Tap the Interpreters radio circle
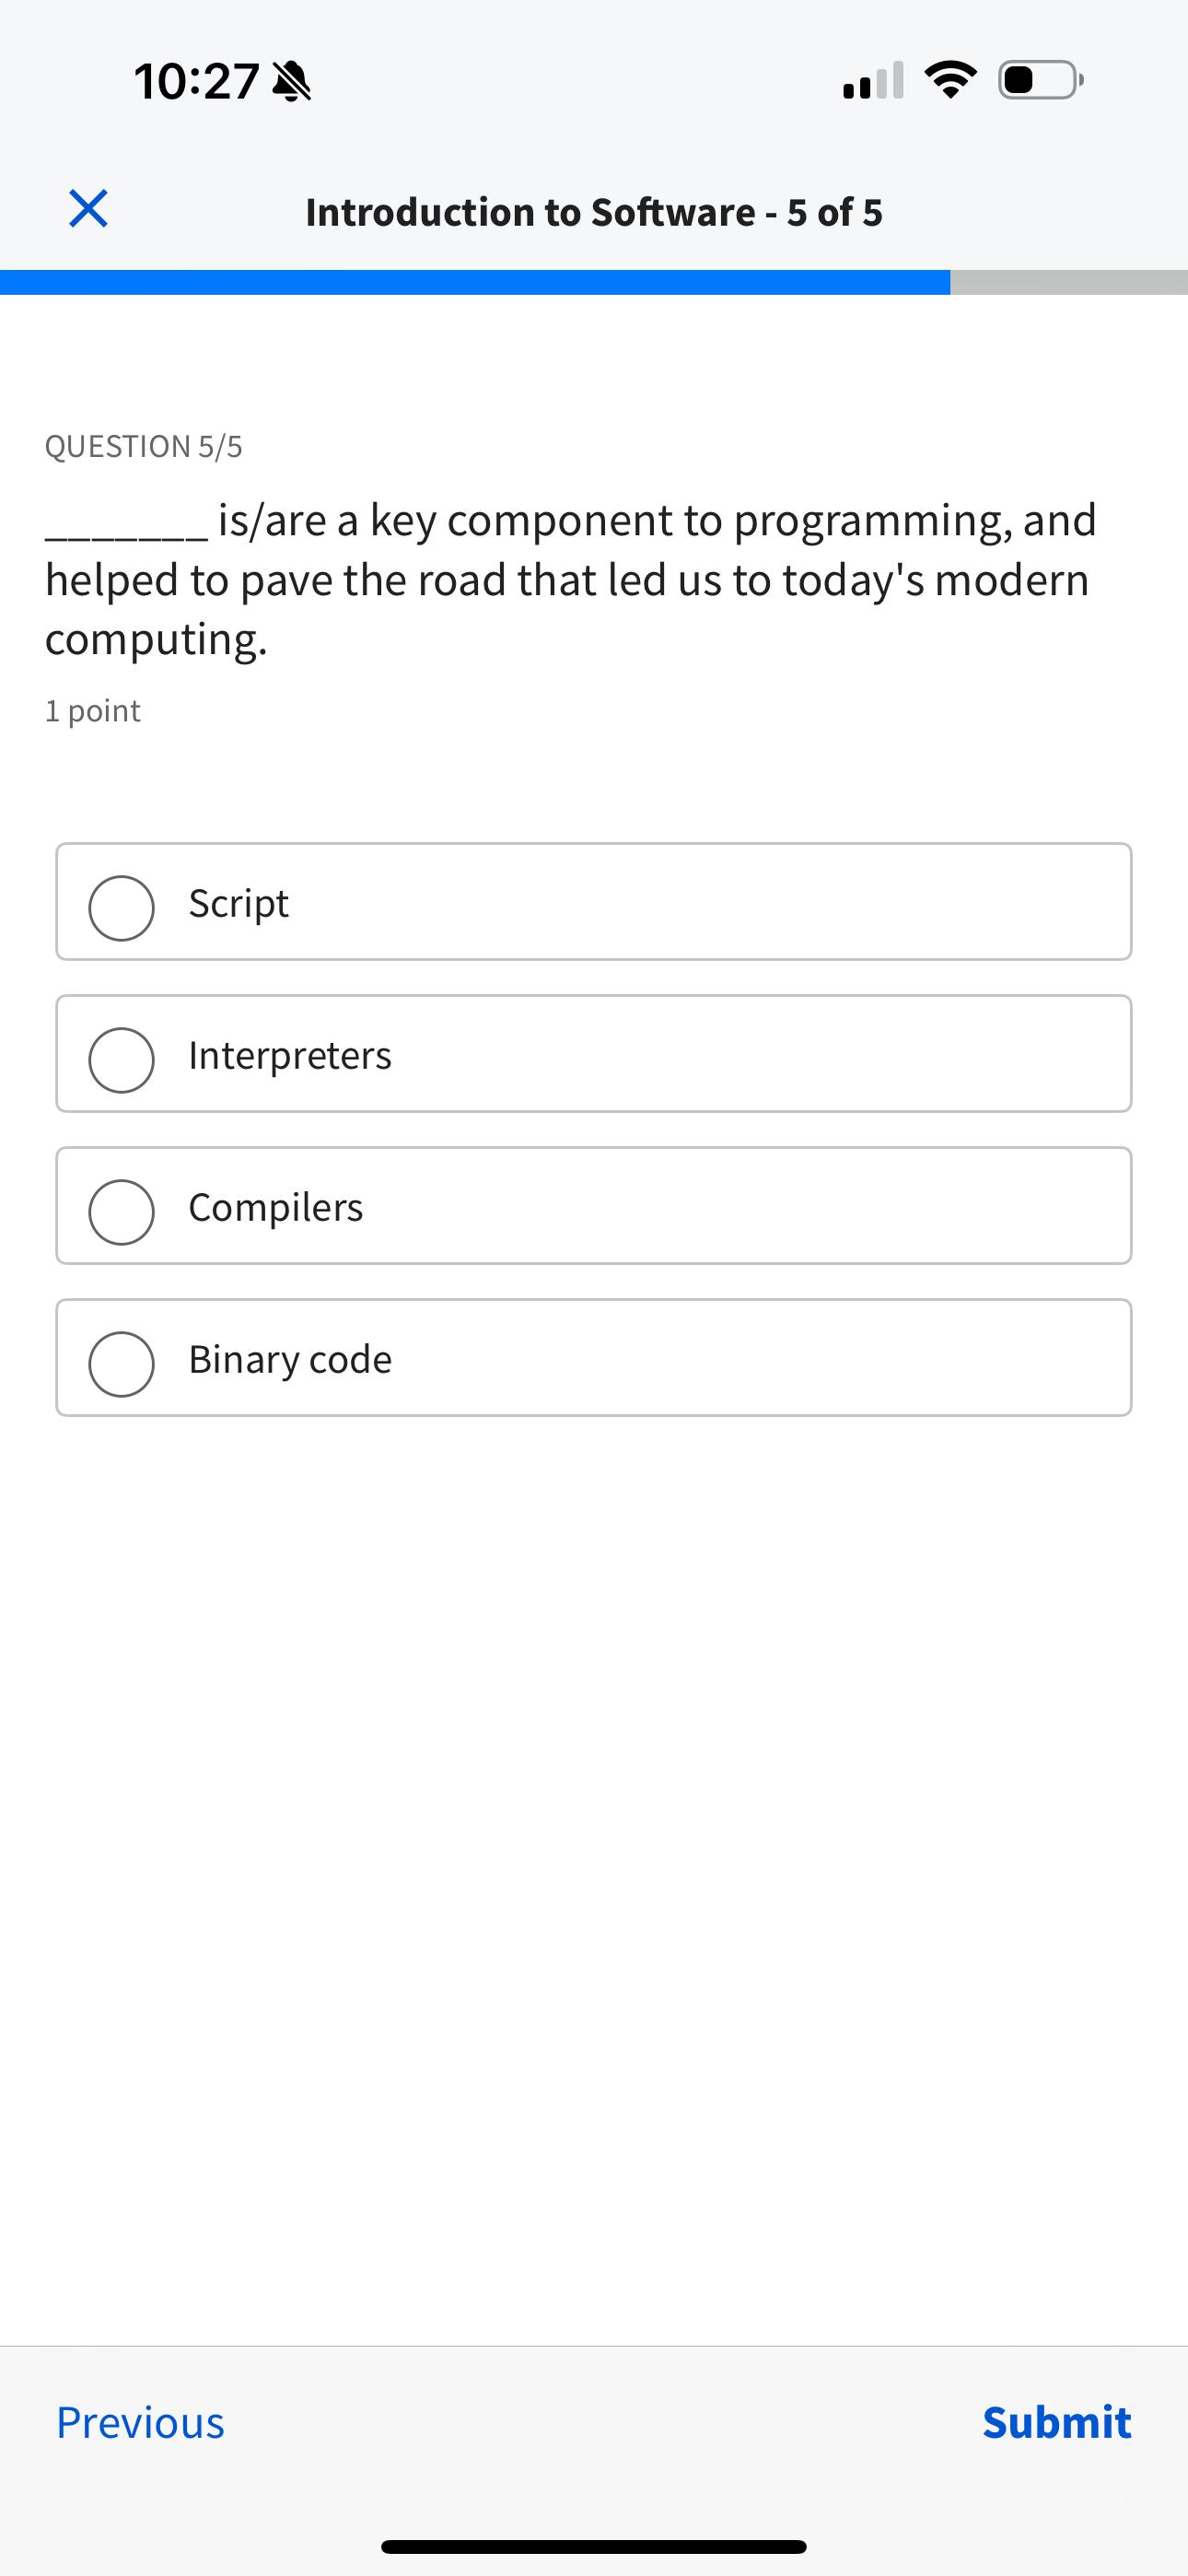The width and height of the screenshot is (1188, 2576). (120, 1060)
